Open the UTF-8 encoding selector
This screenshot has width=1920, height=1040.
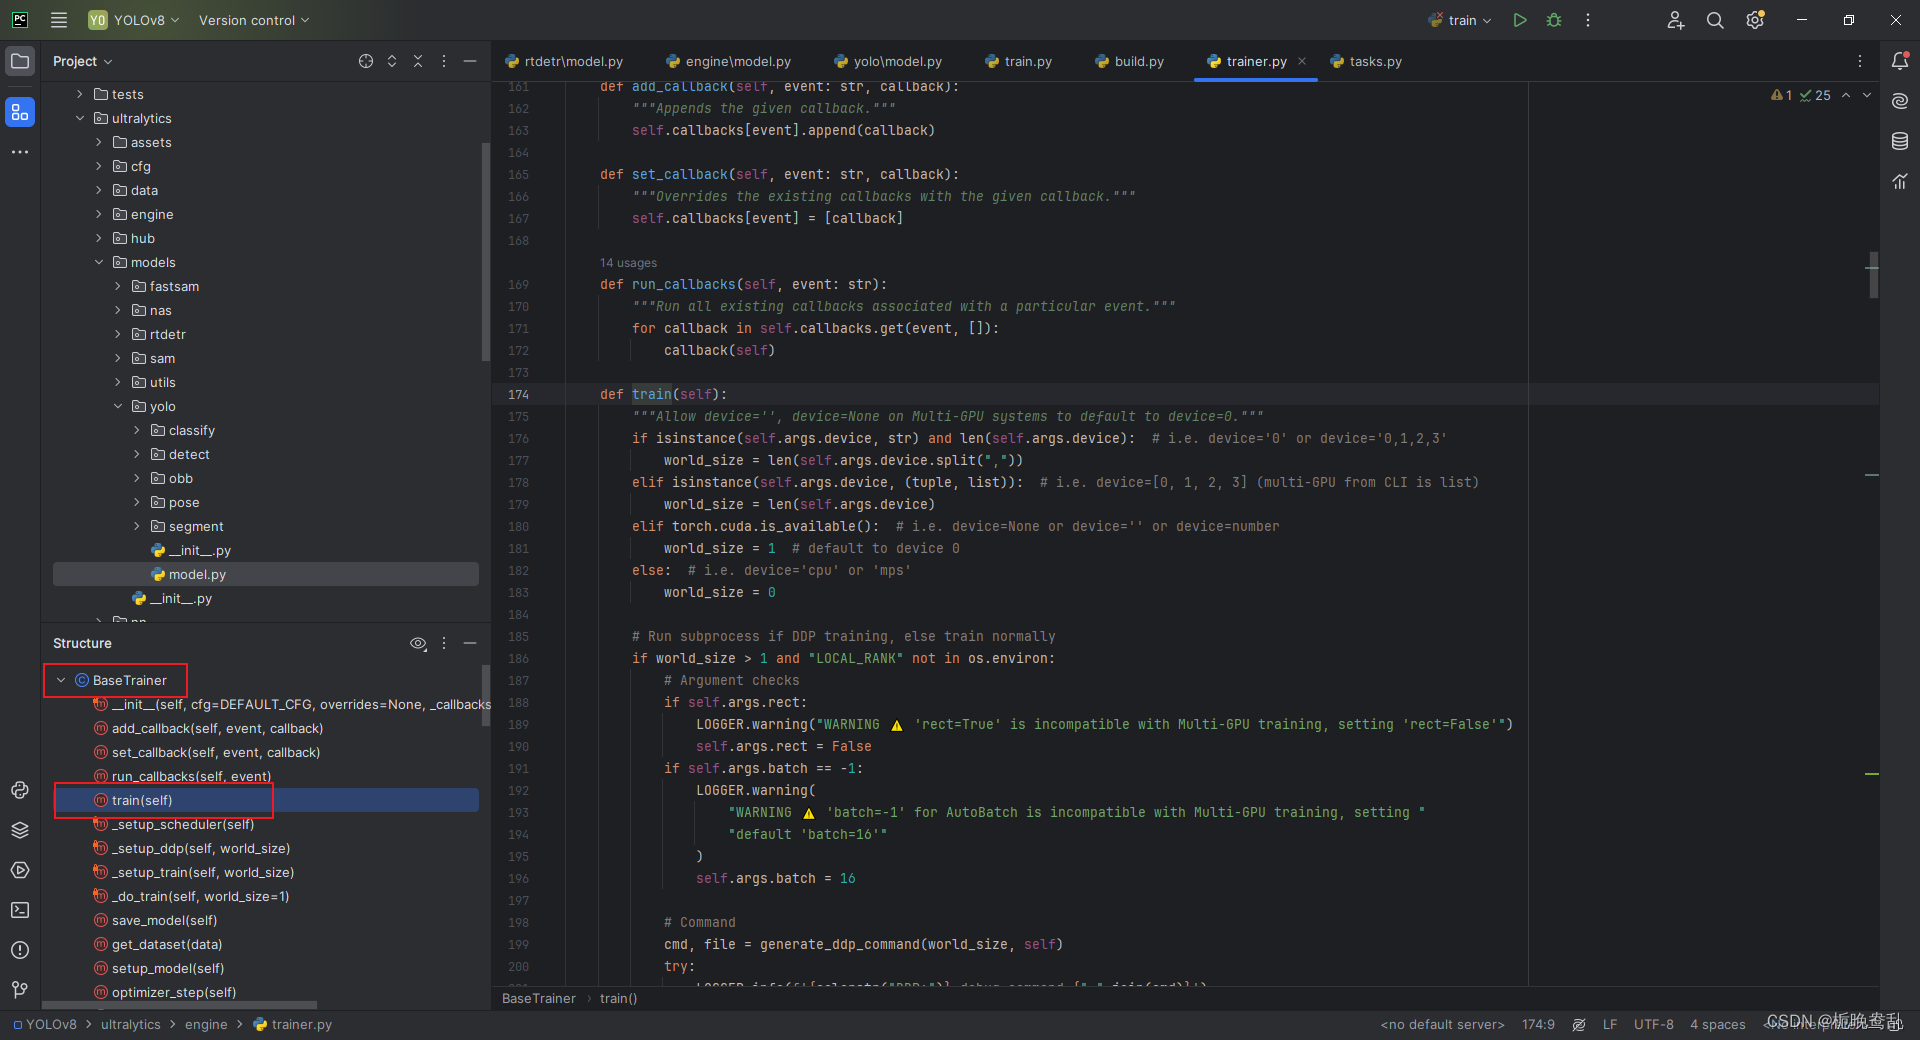pyautogui.click(x=1653, y=1024)
